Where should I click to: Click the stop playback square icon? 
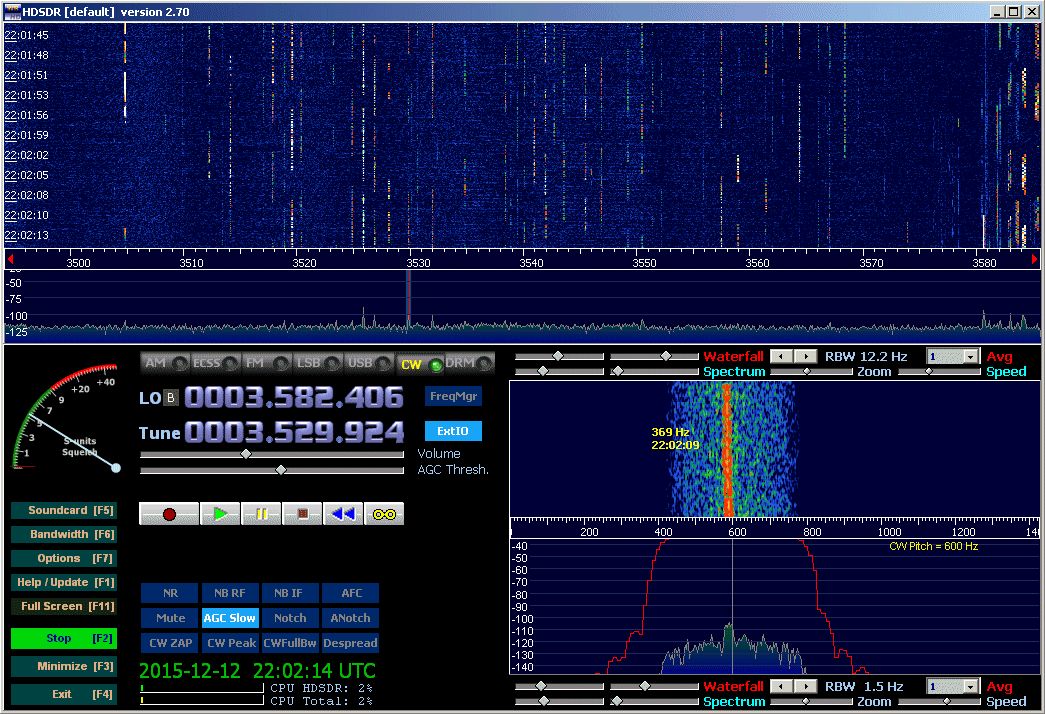tap(302, 514)
